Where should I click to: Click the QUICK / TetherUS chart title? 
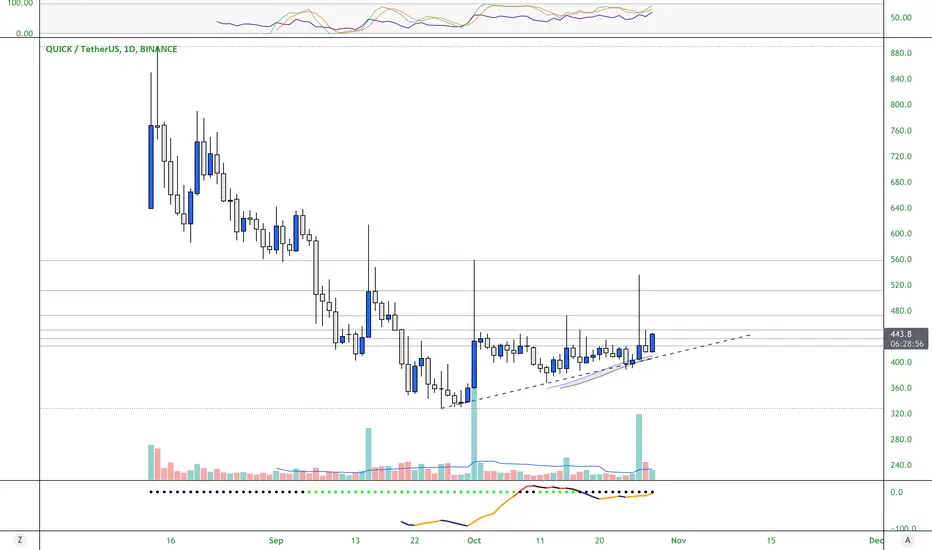tap(111, 49)
